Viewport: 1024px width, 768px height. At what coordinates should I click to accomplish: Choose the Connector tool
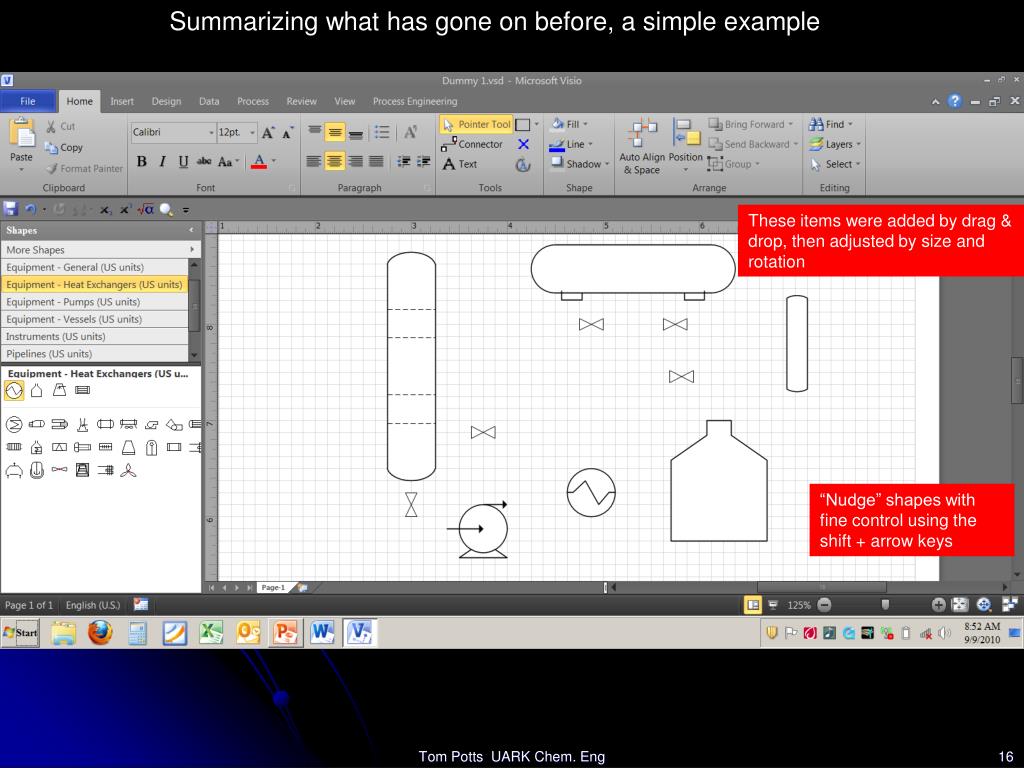[x=472, y=144]
